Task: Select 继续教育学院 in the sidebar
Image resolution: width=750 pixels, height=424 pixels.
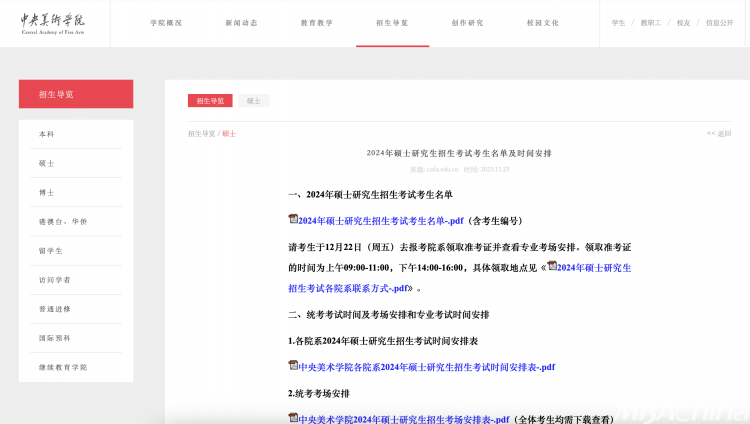Action: pyautogui.click(x=63, y=368)
